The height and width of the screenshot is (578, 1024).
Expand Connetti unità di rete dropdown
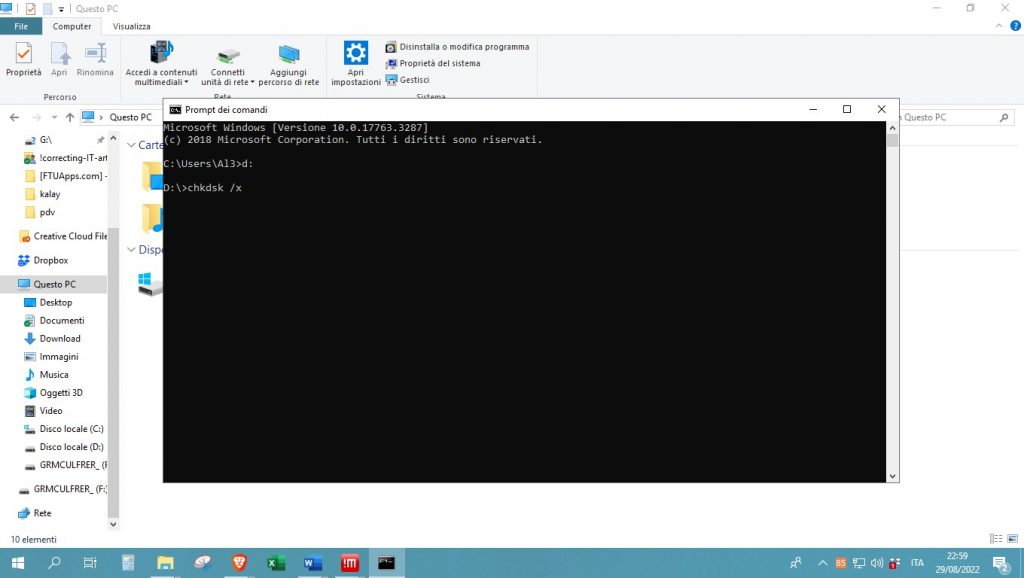click(x=228, y=82)
